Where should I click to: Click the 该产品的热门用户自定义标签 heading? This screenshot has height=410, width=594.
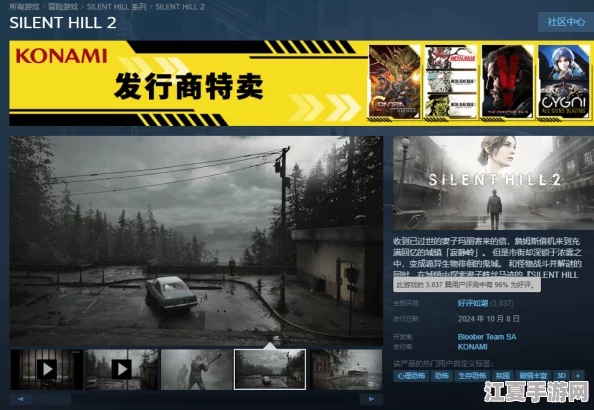pos(443,364)
